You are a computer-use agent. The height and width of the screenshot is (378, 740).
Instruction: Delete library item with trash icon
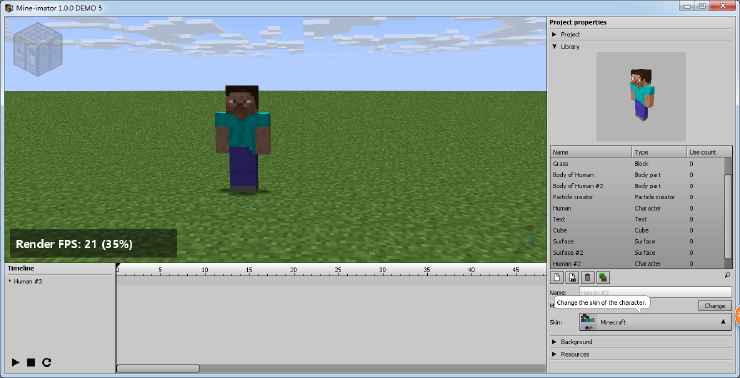(x=587, y=277)
